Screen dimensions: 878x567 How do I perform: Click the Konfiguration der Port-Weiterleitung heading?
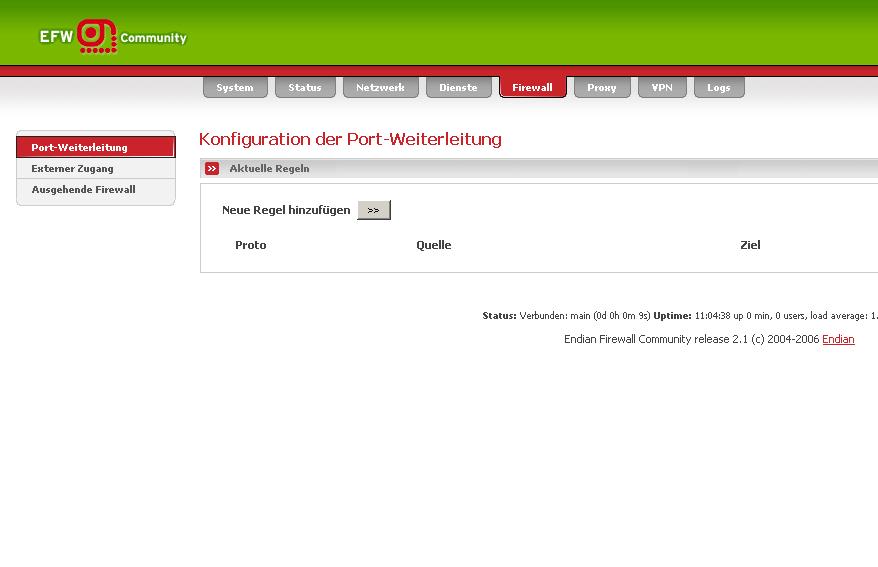tap(350, 139)
